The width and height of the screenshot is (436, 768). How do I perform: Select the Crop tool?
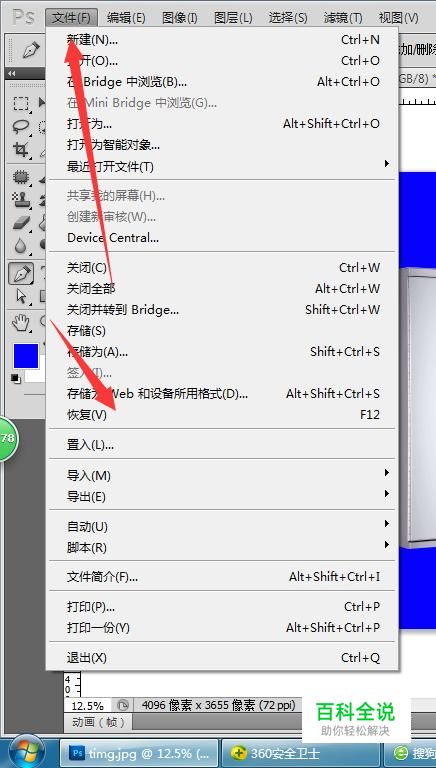[x=21, y=150]
